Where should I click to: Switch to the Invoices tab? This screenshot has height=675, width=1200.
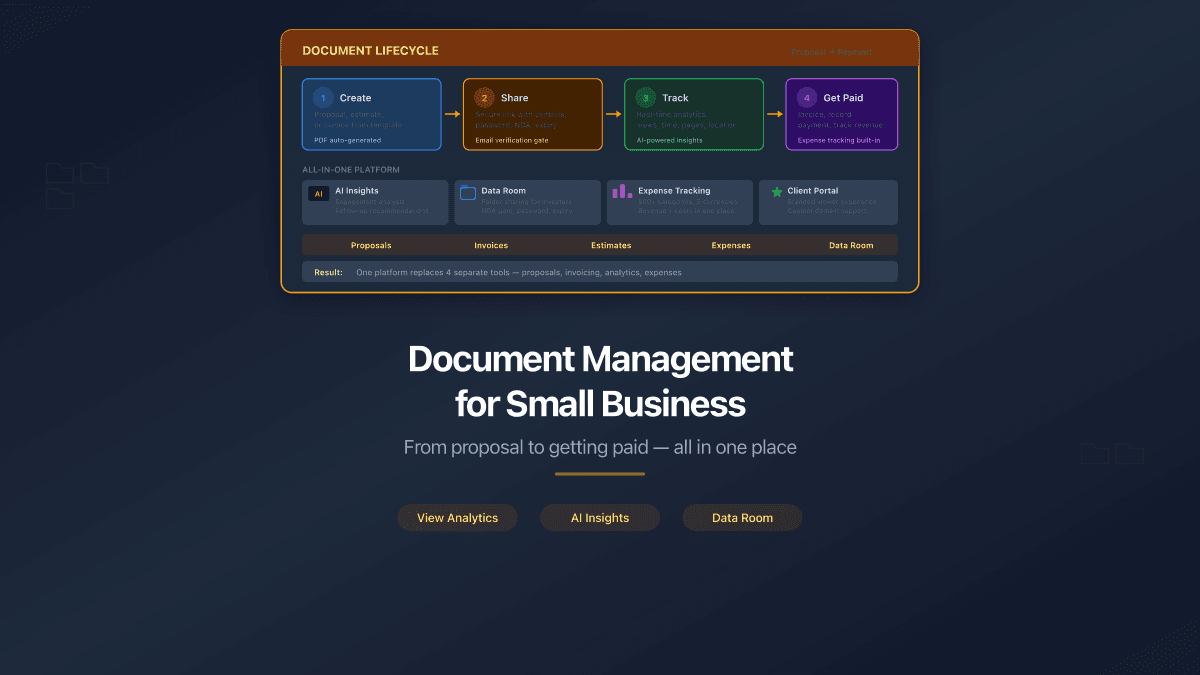pyautogui.click(x=491, y=245)
